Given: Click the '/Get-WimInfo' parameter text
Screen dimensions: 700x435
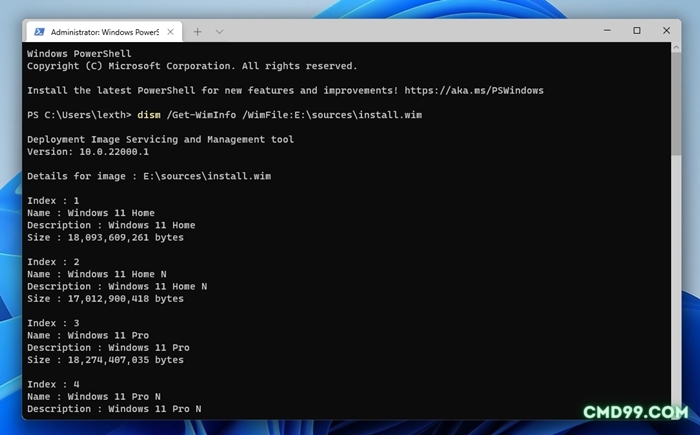Looking at the screenshot, I should coord(201,115).
